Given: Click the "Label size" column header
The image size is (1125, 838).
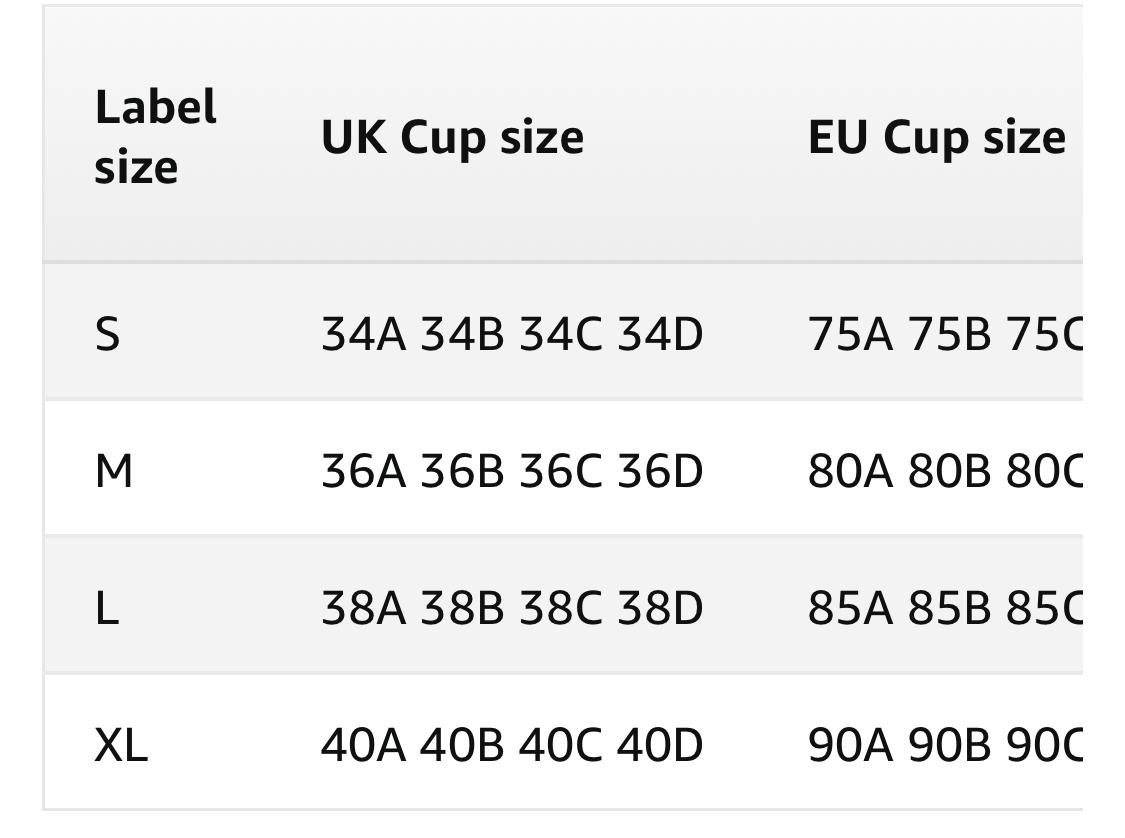Looking at the screenshot, I should click(x=155, y=137).
